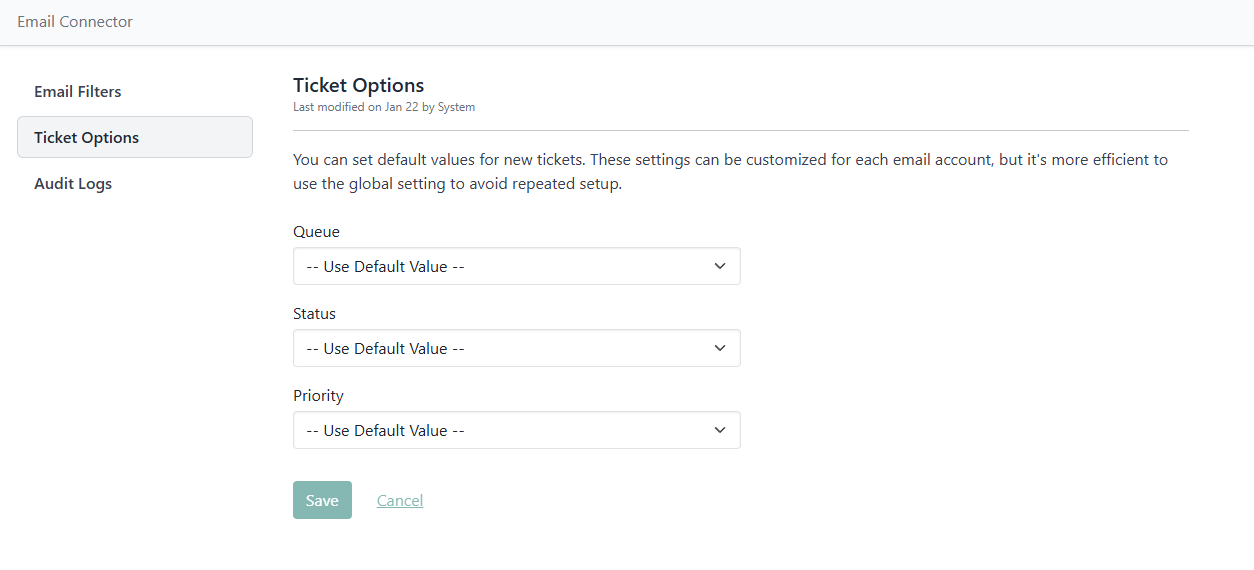Click the chevron arrow in Priority dropdown
1254x570 pixels.
[720, 430]
